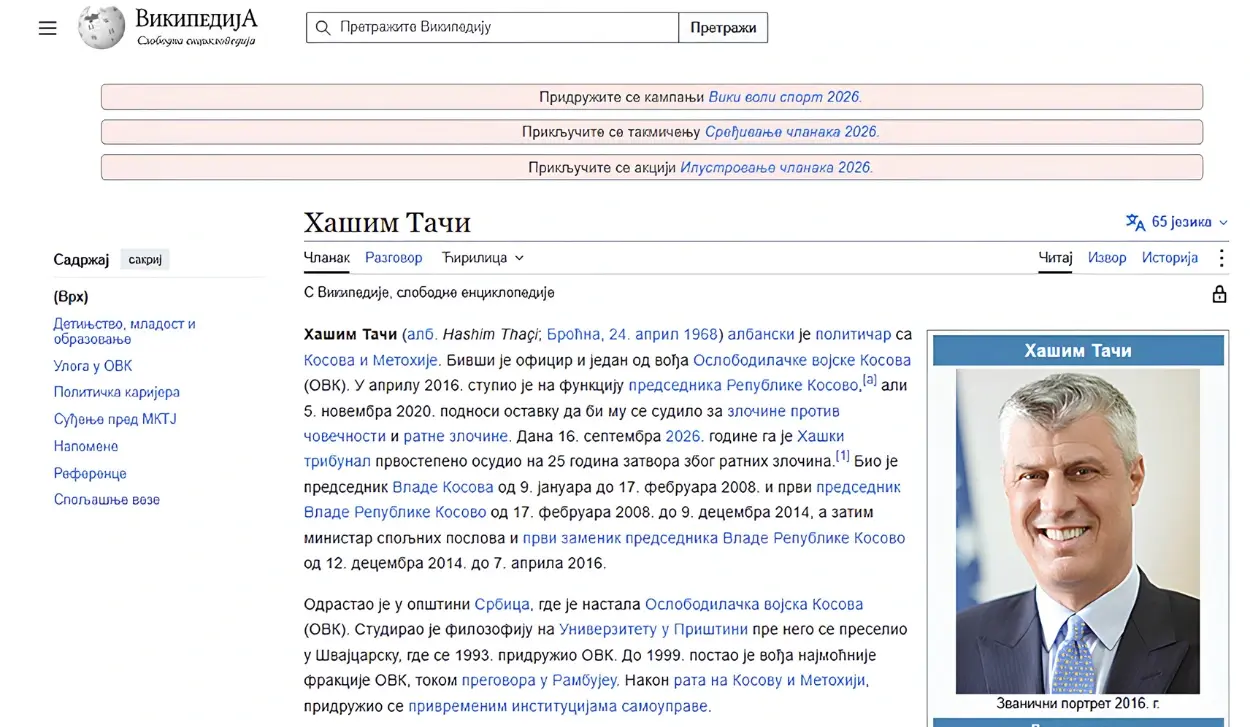Open the Универзитету у Приштини link
The height and width of the screenshot is (727, 1250).
tap(654, 630)
